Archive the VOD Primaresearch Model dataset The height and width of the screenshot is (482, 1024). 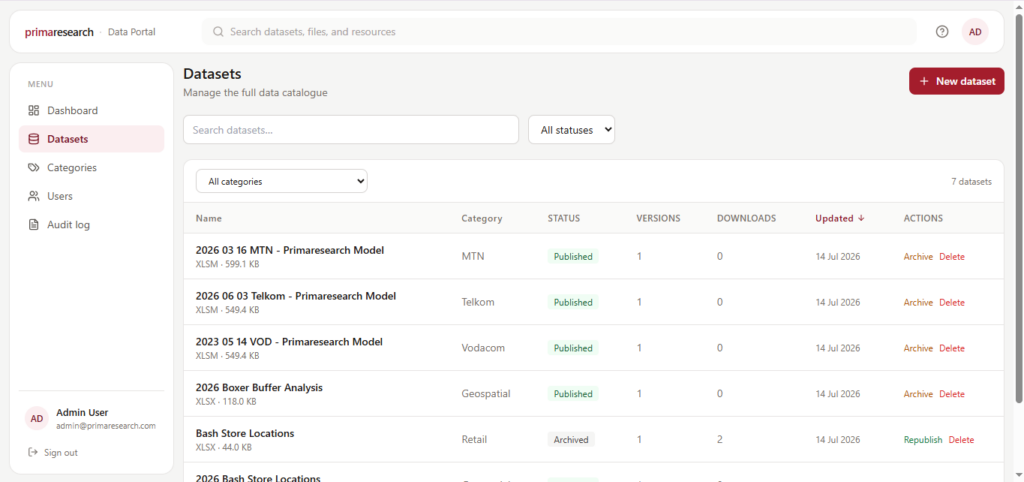(x=918, y=348)
